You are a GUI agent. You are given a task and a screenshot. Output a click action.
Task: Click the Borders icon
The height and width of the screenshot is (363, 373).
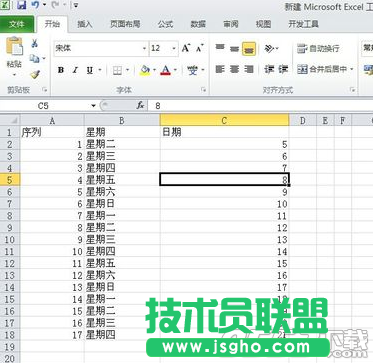point(117,70)
